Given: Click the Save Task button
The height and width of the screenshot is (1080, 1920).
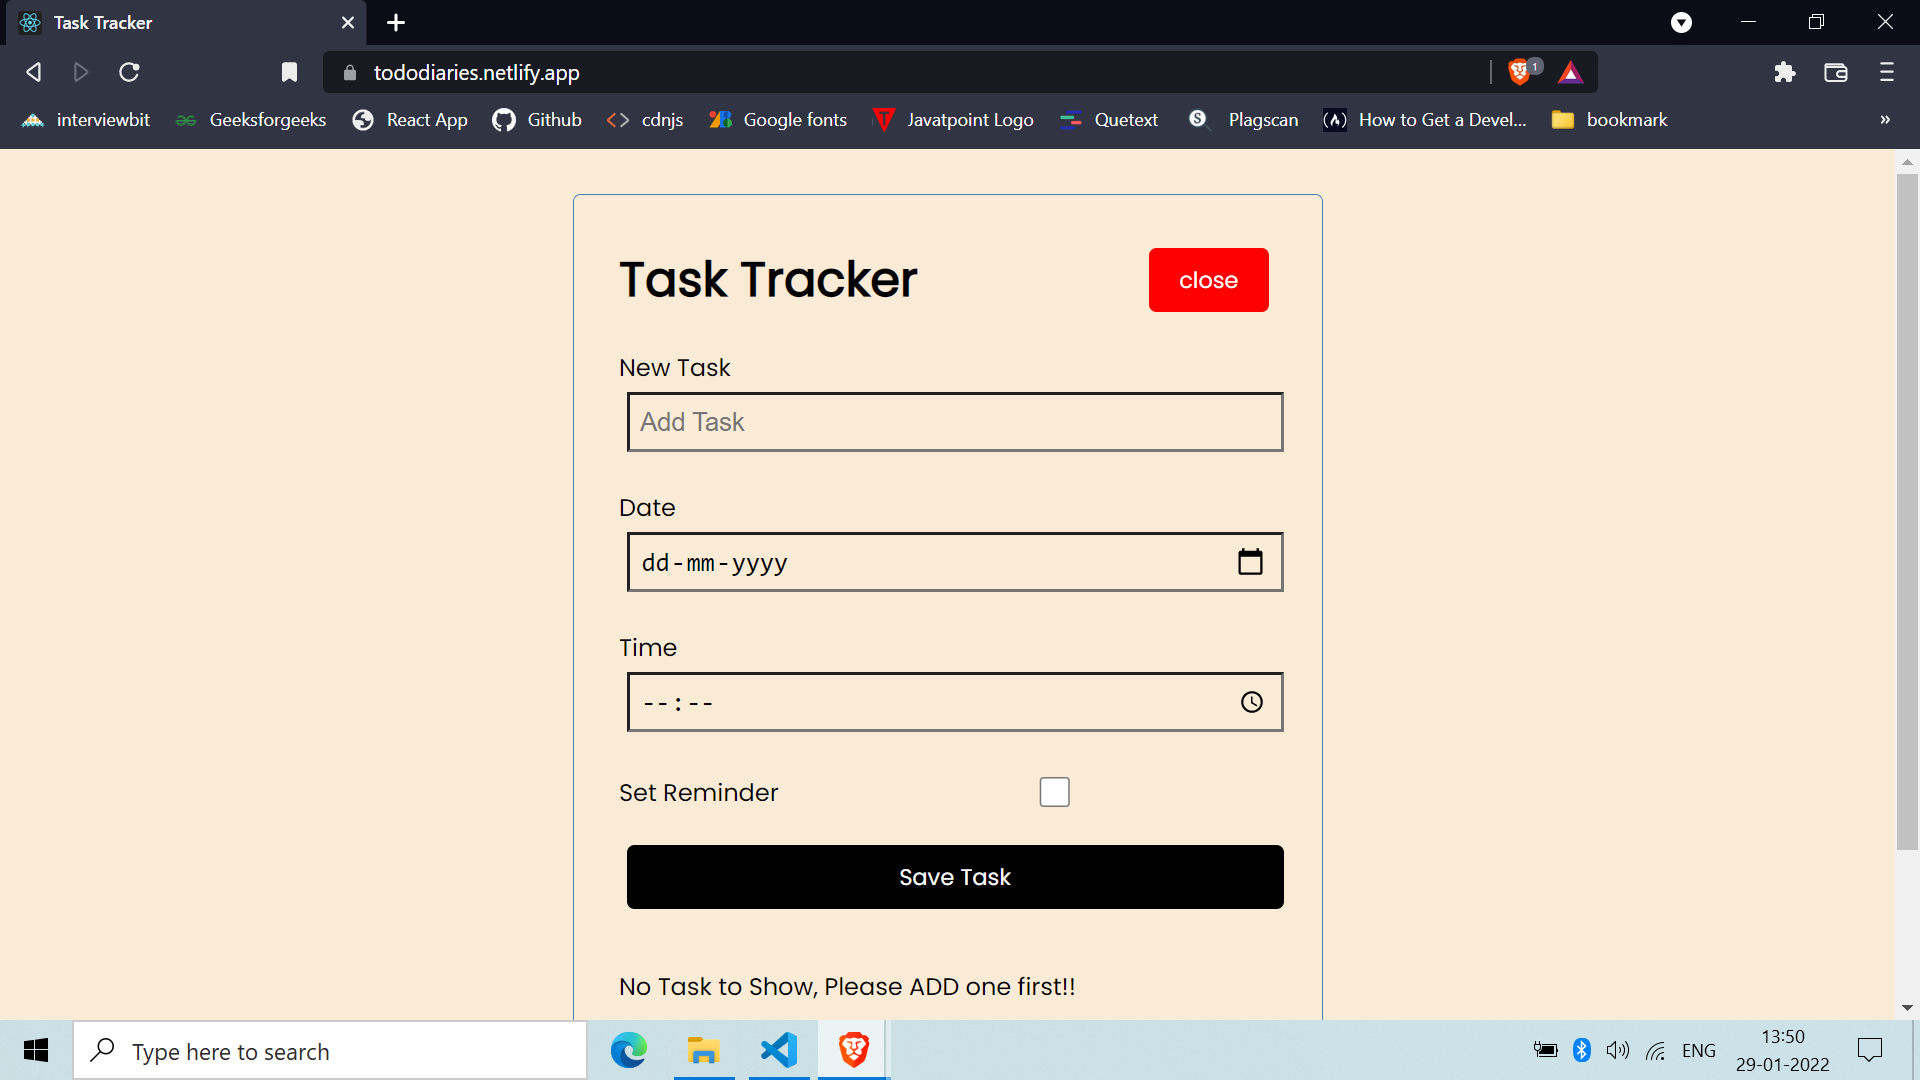Looking at the screenshot, I should (955, 877).
